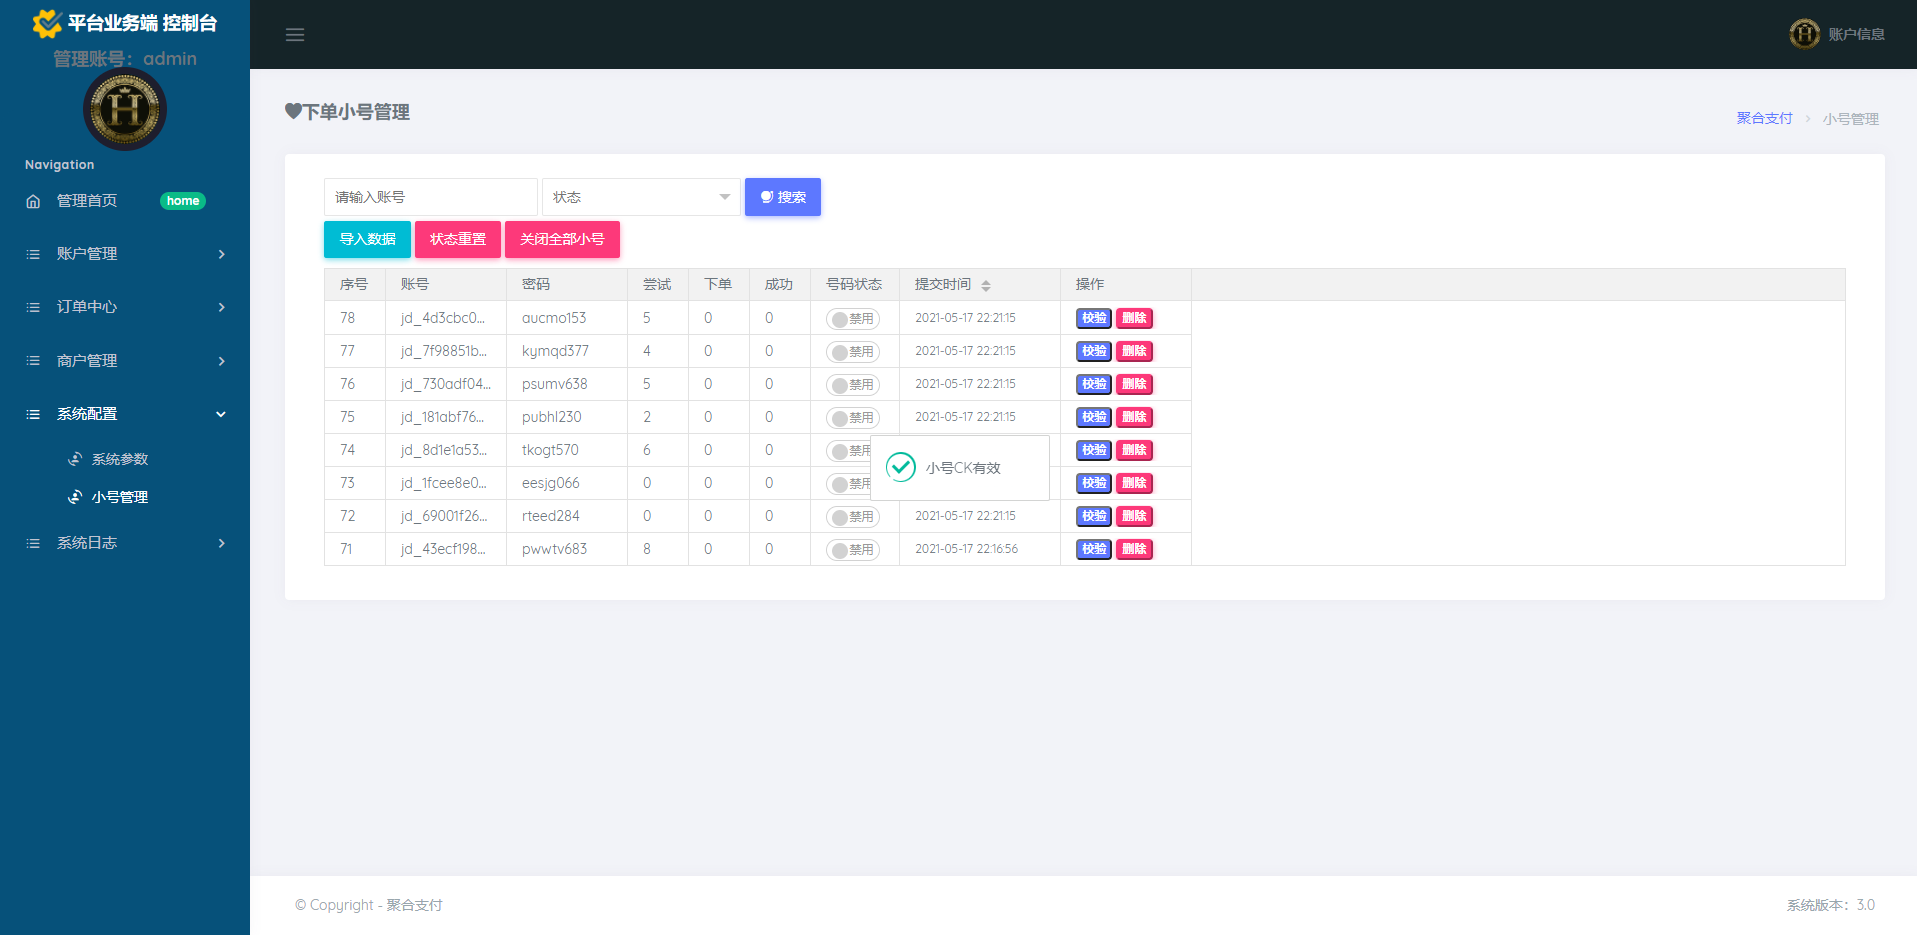Image resolution: width=1917 pixels, height=935 pixels.
Task: Open the 订单中心 section icon
Action: pos(32,307)
